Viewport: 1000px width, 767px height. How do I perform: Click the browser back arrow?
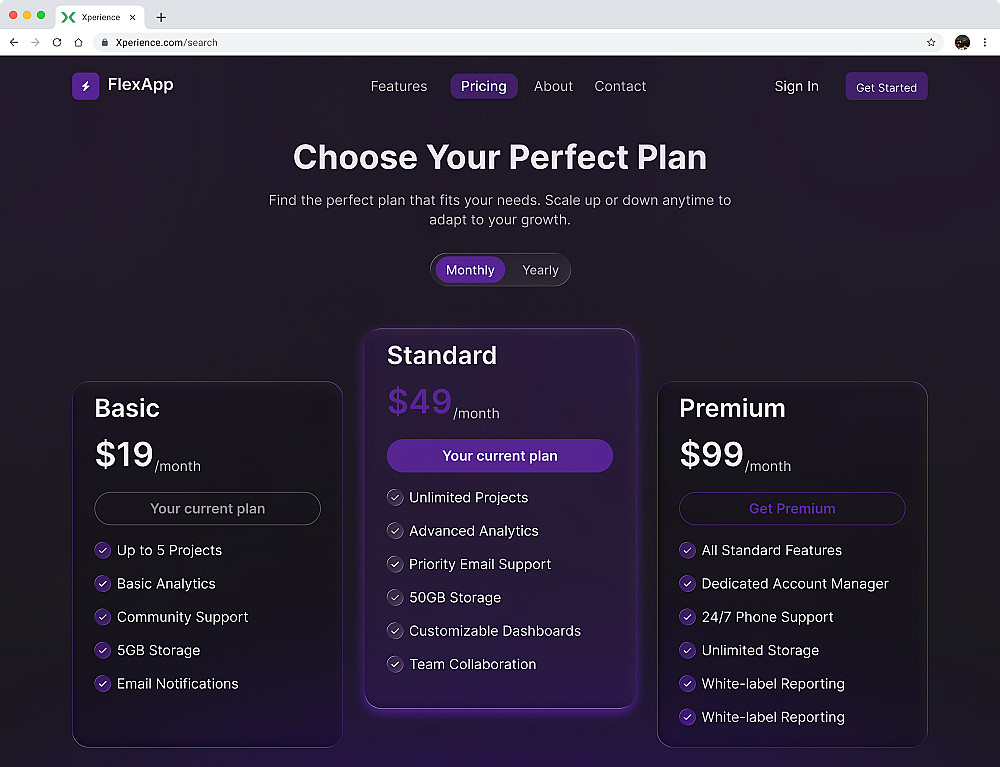(x=14, y=43)
